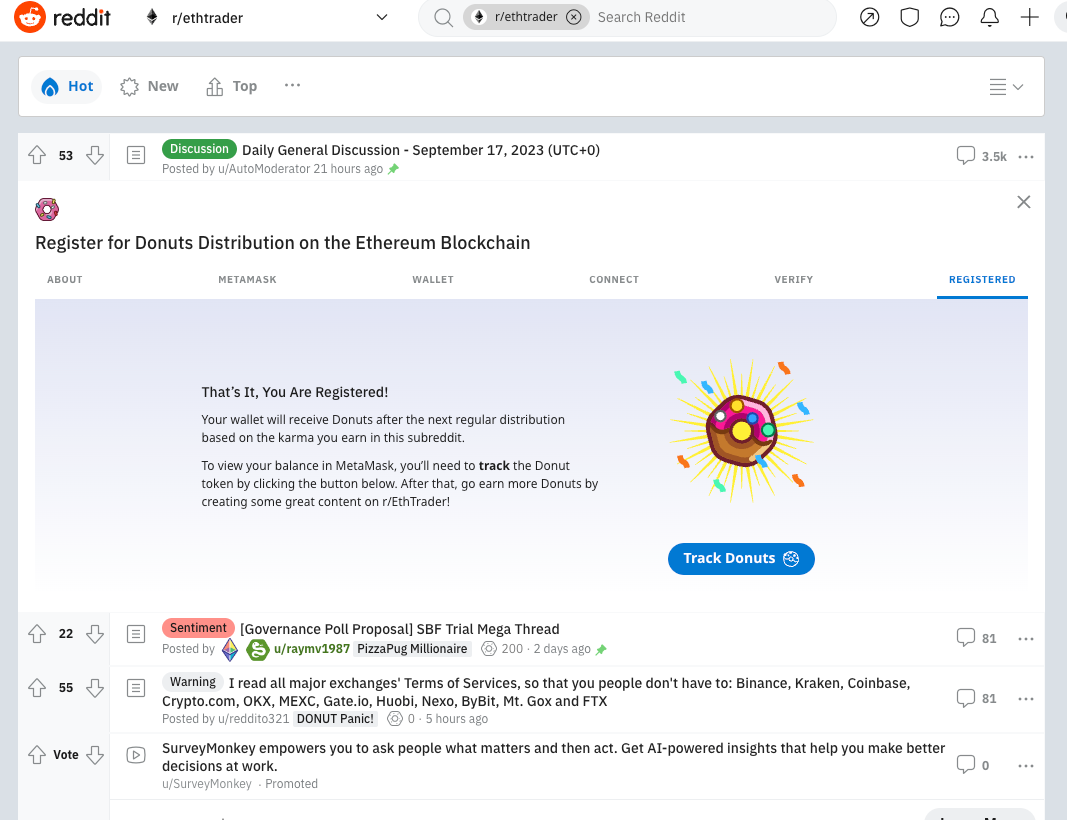Downvote the exchanges Terms of Services post
The image size is (1067, 820).
click(95, 688)
